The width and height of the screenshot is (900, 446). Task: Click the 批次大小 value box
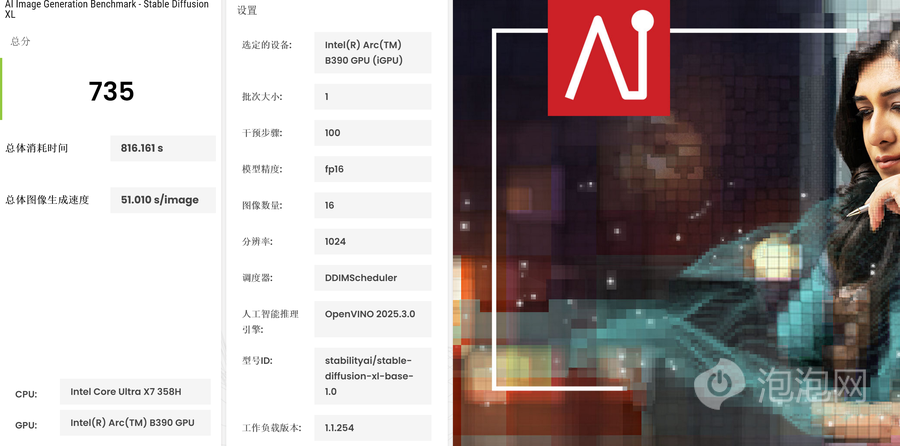(x=372, y=97)
